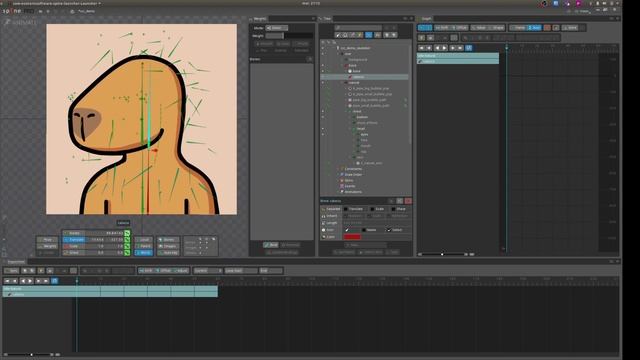Screen dimensions: 640x360
Task: Jump to last frame in Dopesheet
Action: (x=46, y=281)
